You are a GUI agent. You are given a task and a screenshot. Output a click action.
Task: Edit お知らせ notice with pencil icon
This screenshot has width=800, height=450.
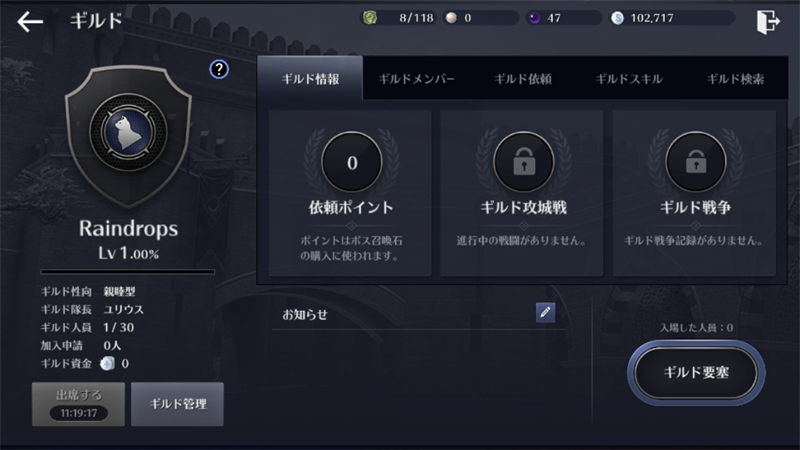click(545, 312)
